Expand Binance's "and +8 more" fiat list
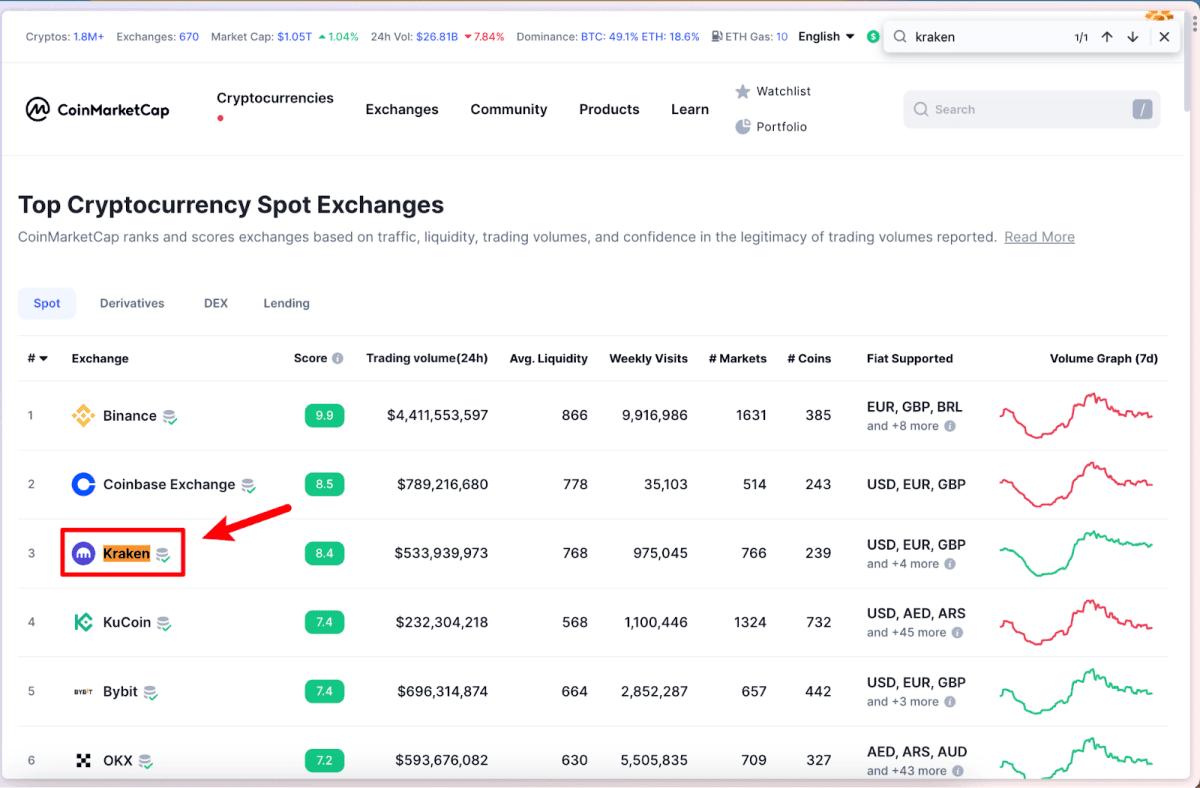Screen dimensions: 1200x788 click(908, 426)
